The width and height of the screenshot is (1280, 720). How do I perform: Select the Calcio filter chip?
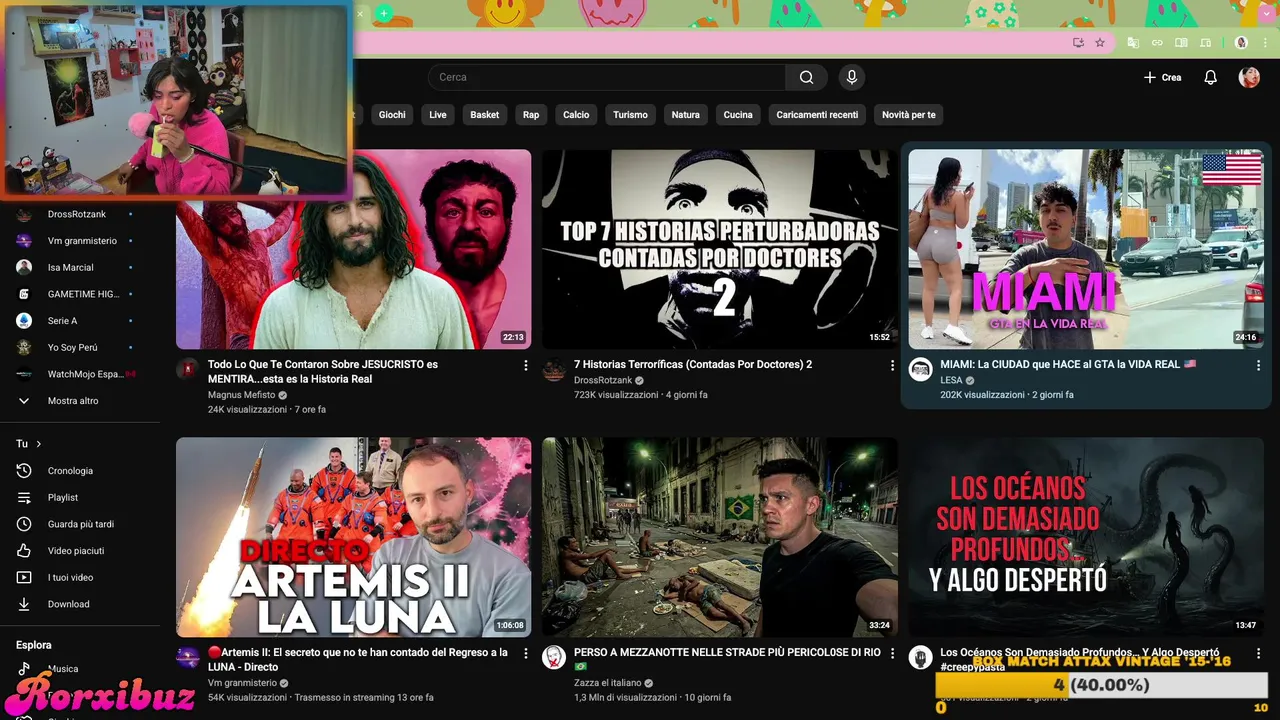pos(576,115)
